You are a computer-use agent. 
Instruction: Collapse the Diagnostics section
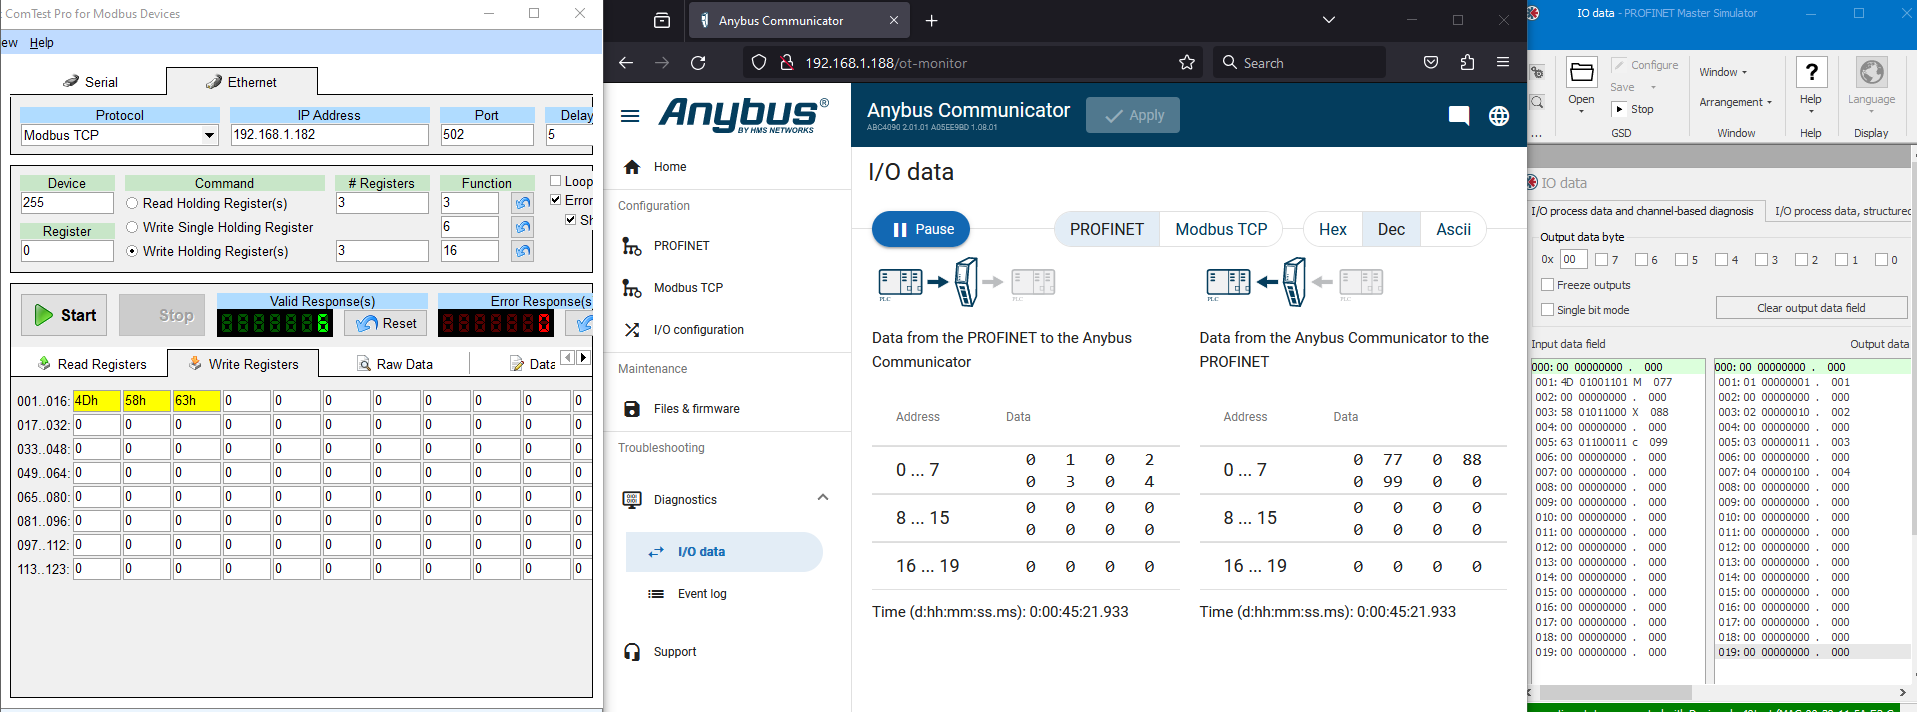(823, 498)
